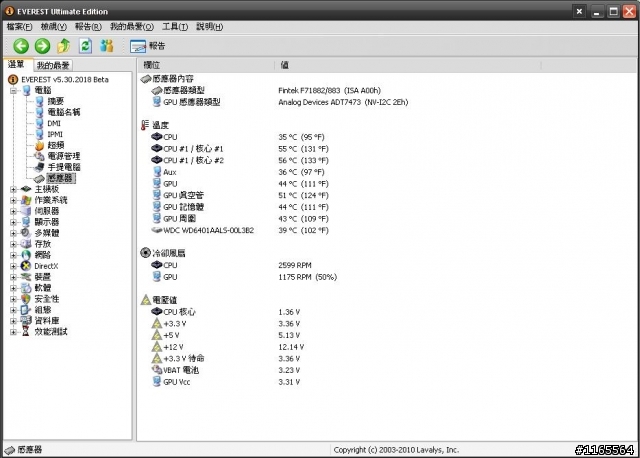The height and width of the screenshot is (458, 640).
Task: Expand the 主機板 tree node
Action: pos(13,189)
